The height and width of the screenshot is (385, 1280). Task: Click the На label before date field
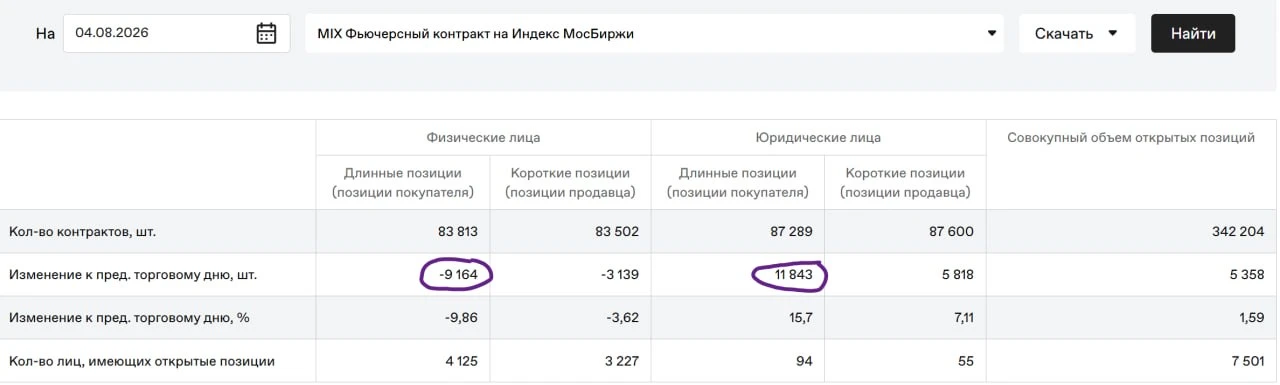(45, 33)
